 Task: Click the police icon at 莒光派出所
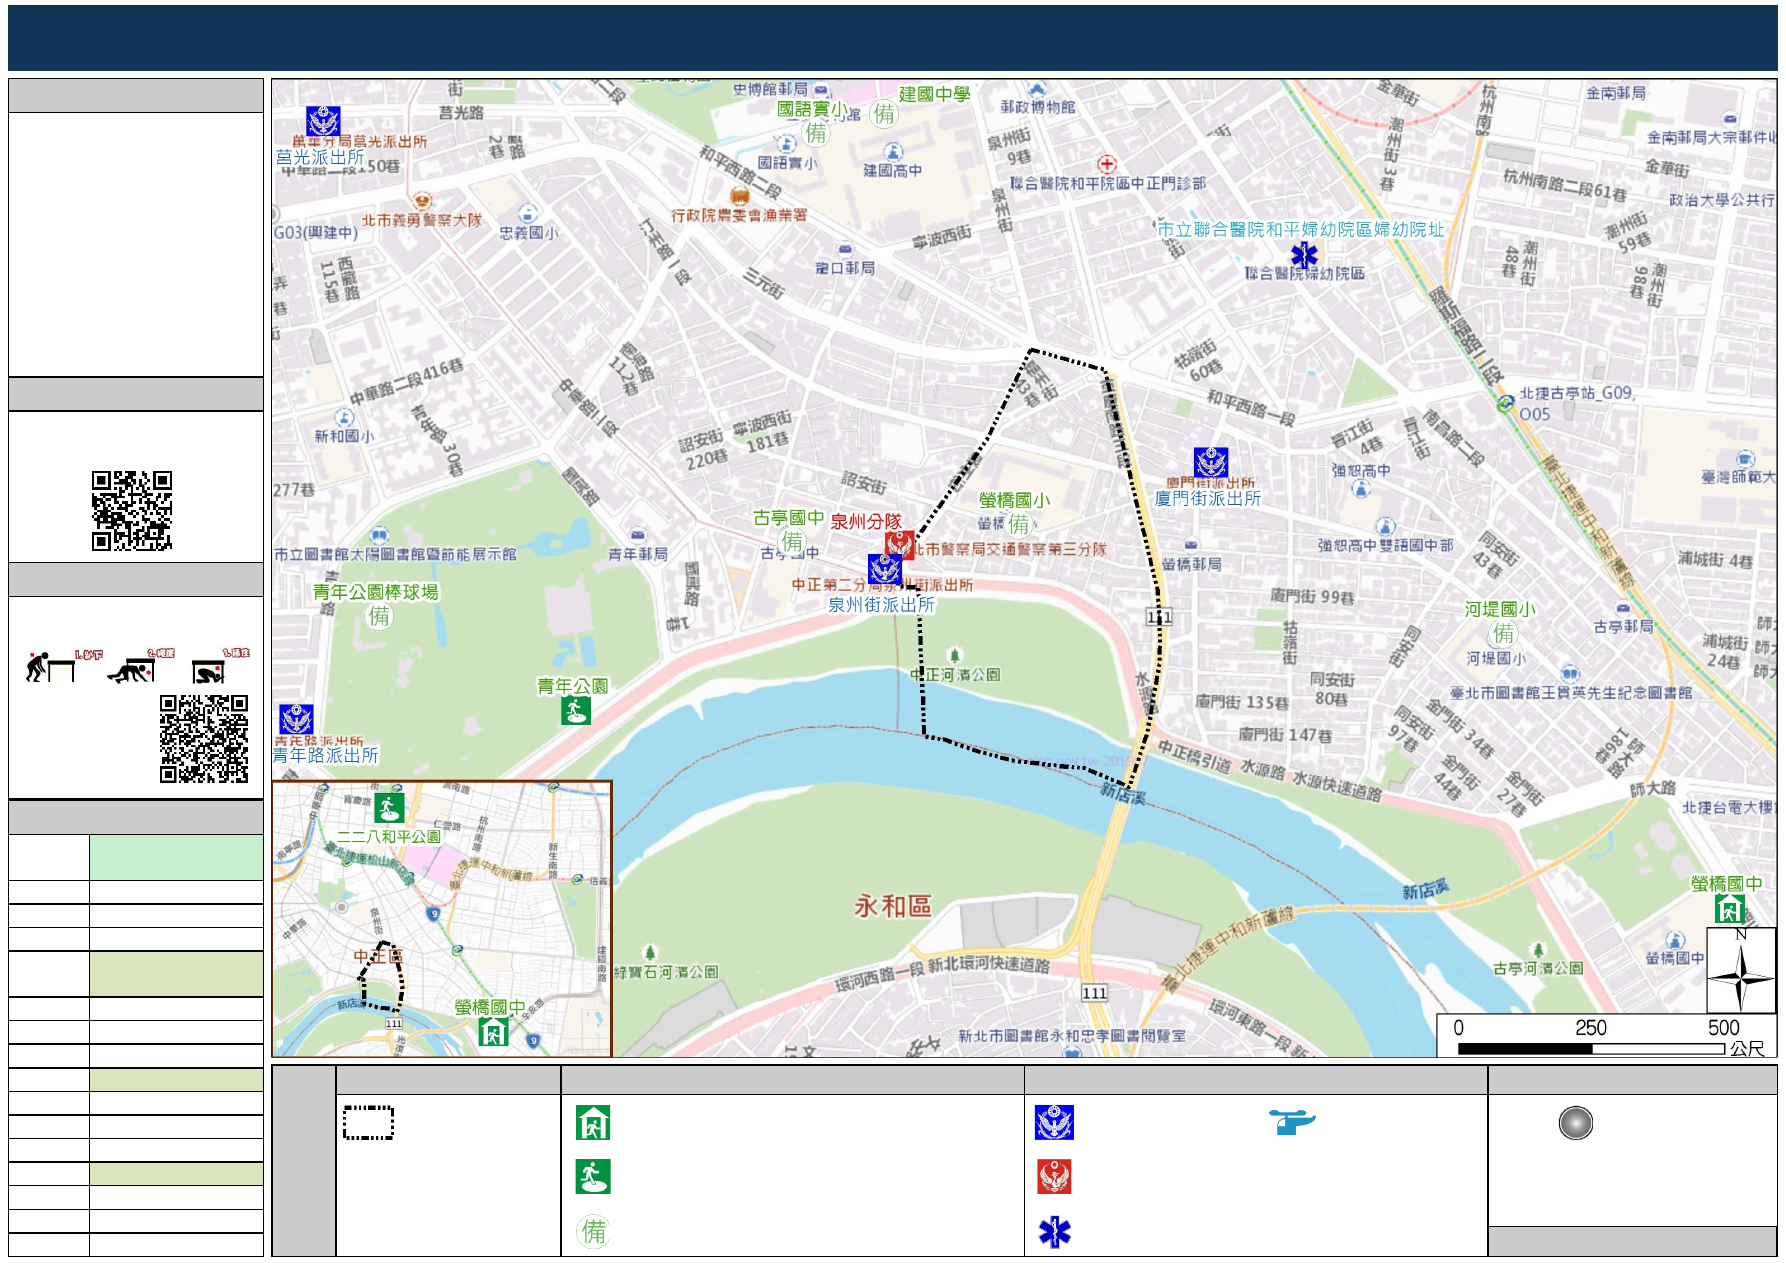click(x=323, y=122)
